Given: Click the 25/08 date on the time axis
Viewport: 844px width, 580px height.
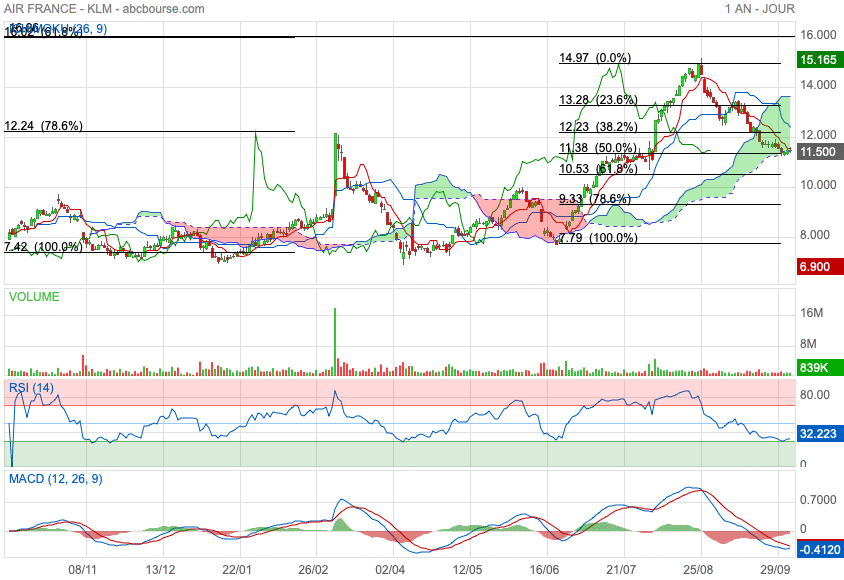Looking at the screenshot, I should [x=699, y=568].
